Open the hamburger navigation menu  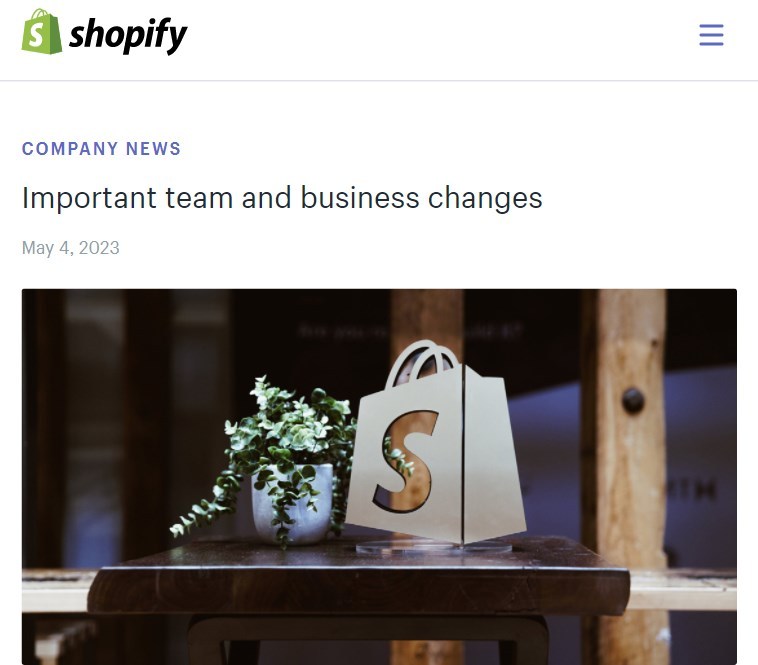click(711, 35)
